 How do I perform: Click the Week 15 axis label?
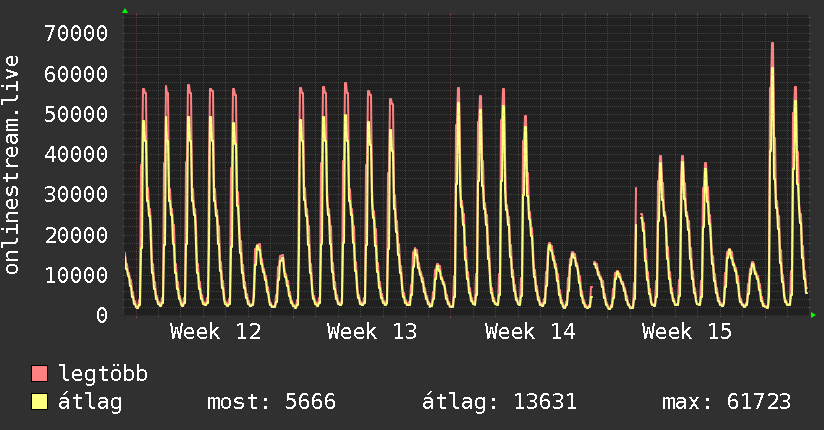pyautogui.click(x=686, y=332)
